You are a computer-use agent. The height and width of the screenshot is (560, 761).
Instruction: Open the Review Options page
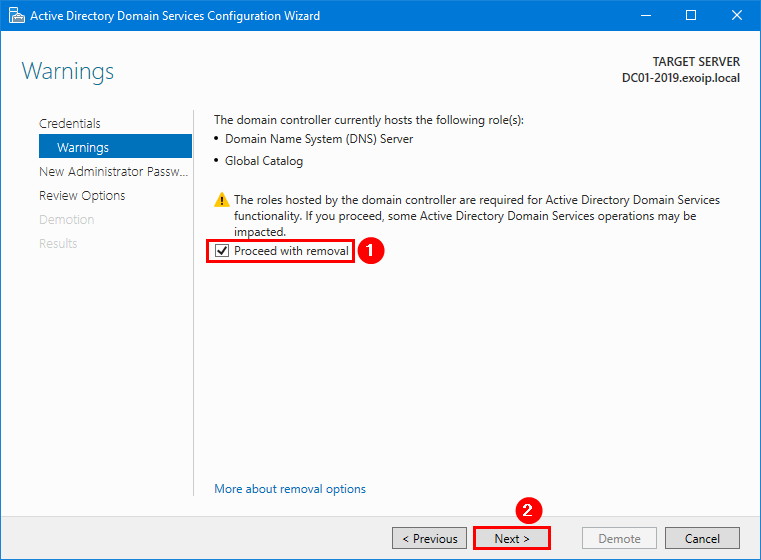(x=82, y=195)
